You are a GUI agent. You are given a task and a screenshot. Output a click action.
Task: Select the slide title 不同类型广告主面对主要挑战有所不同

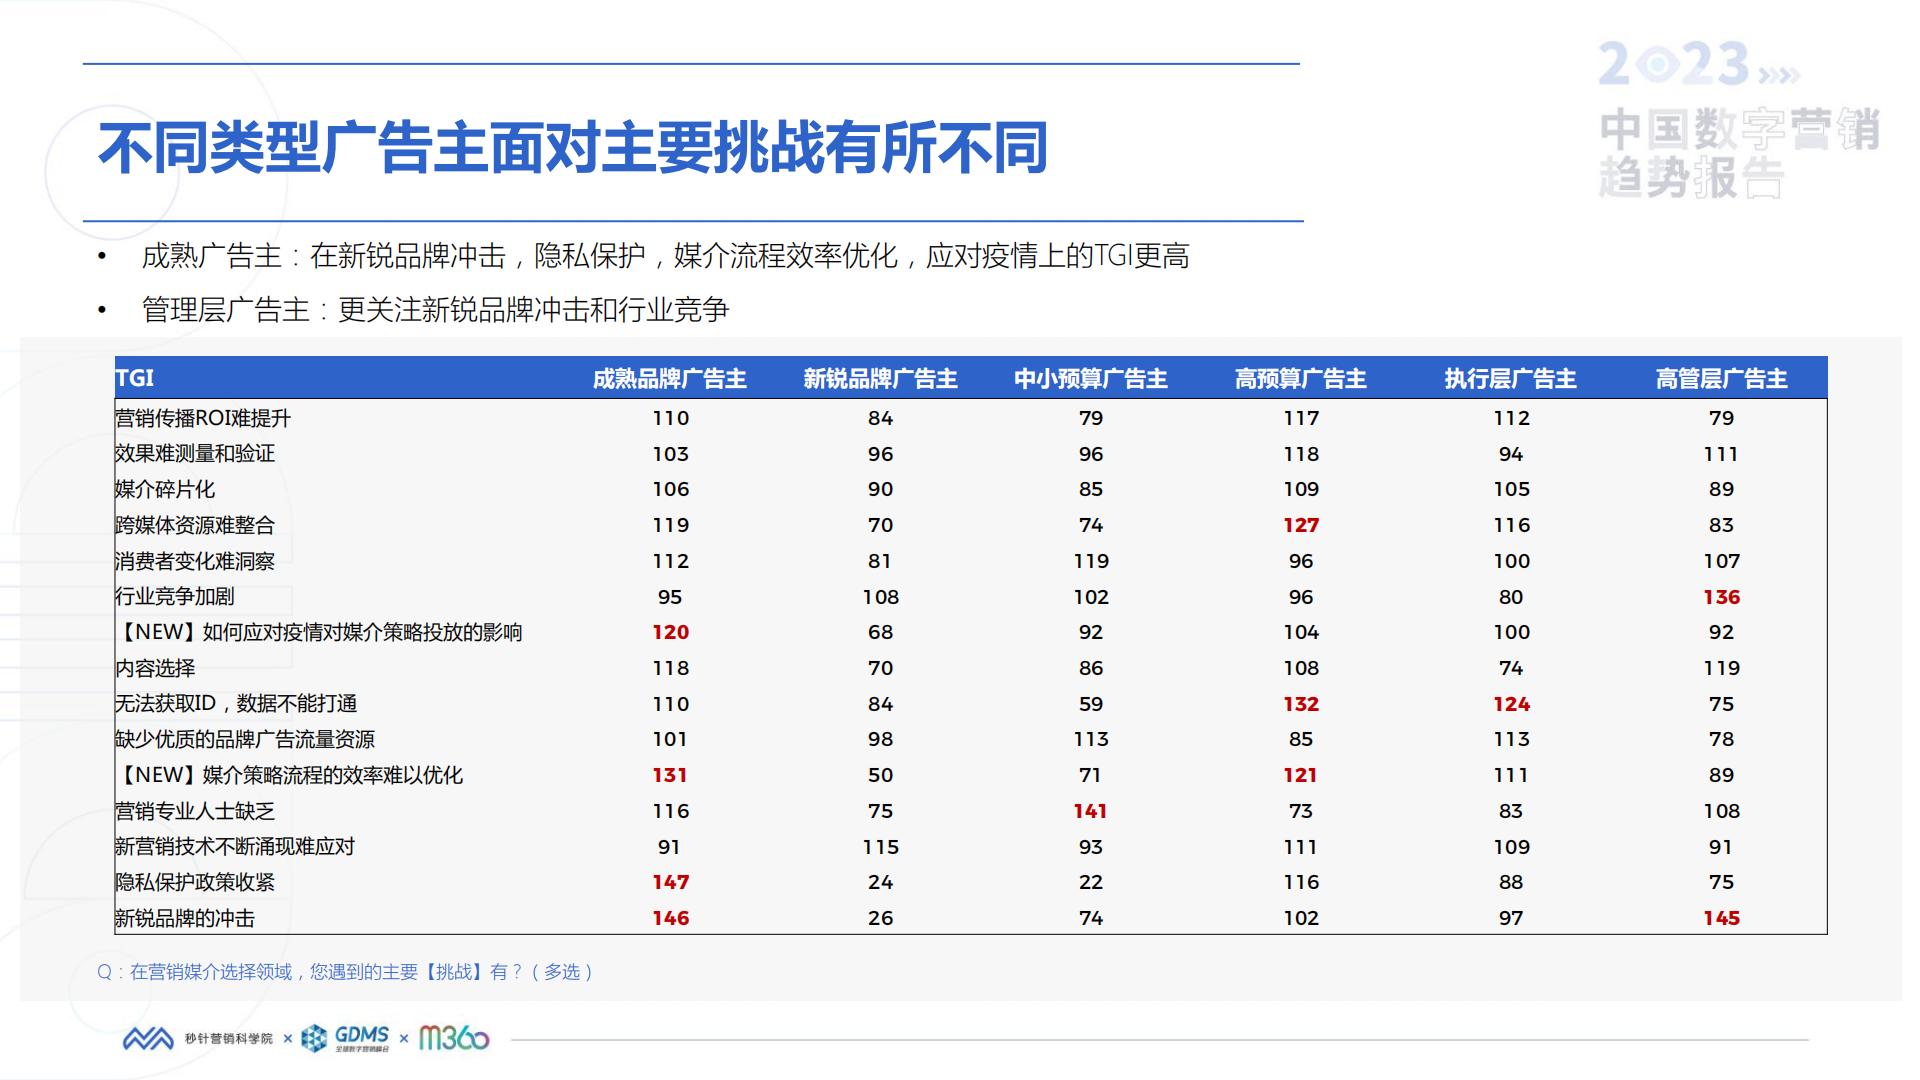pos(573,148)
